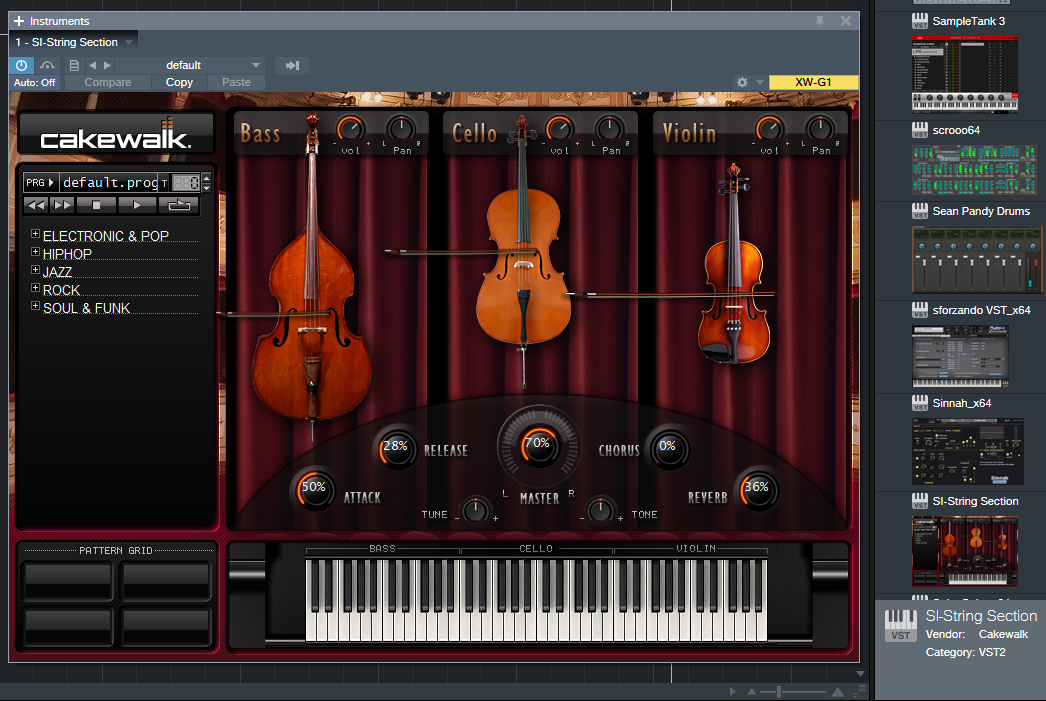Click the Cello vol knob
The height and width of the screenshot is (701, 1046).
coord(559,128)
